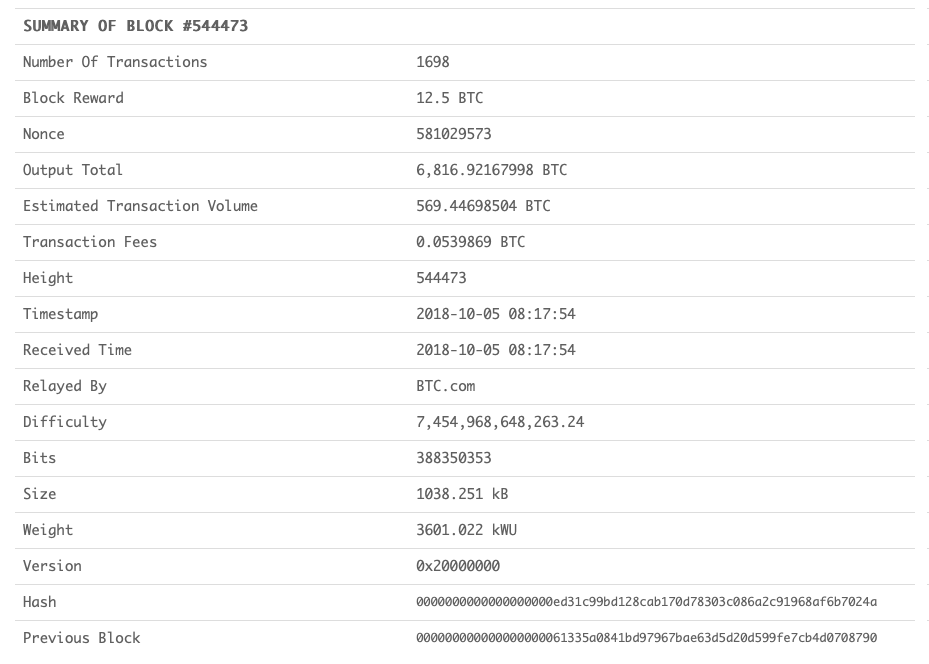This screenshot has height=664, width=929.
Task: Click the Output Total amount 6,816.92167998 BTC
Action: pyautogui.click(x=491, y=170)
